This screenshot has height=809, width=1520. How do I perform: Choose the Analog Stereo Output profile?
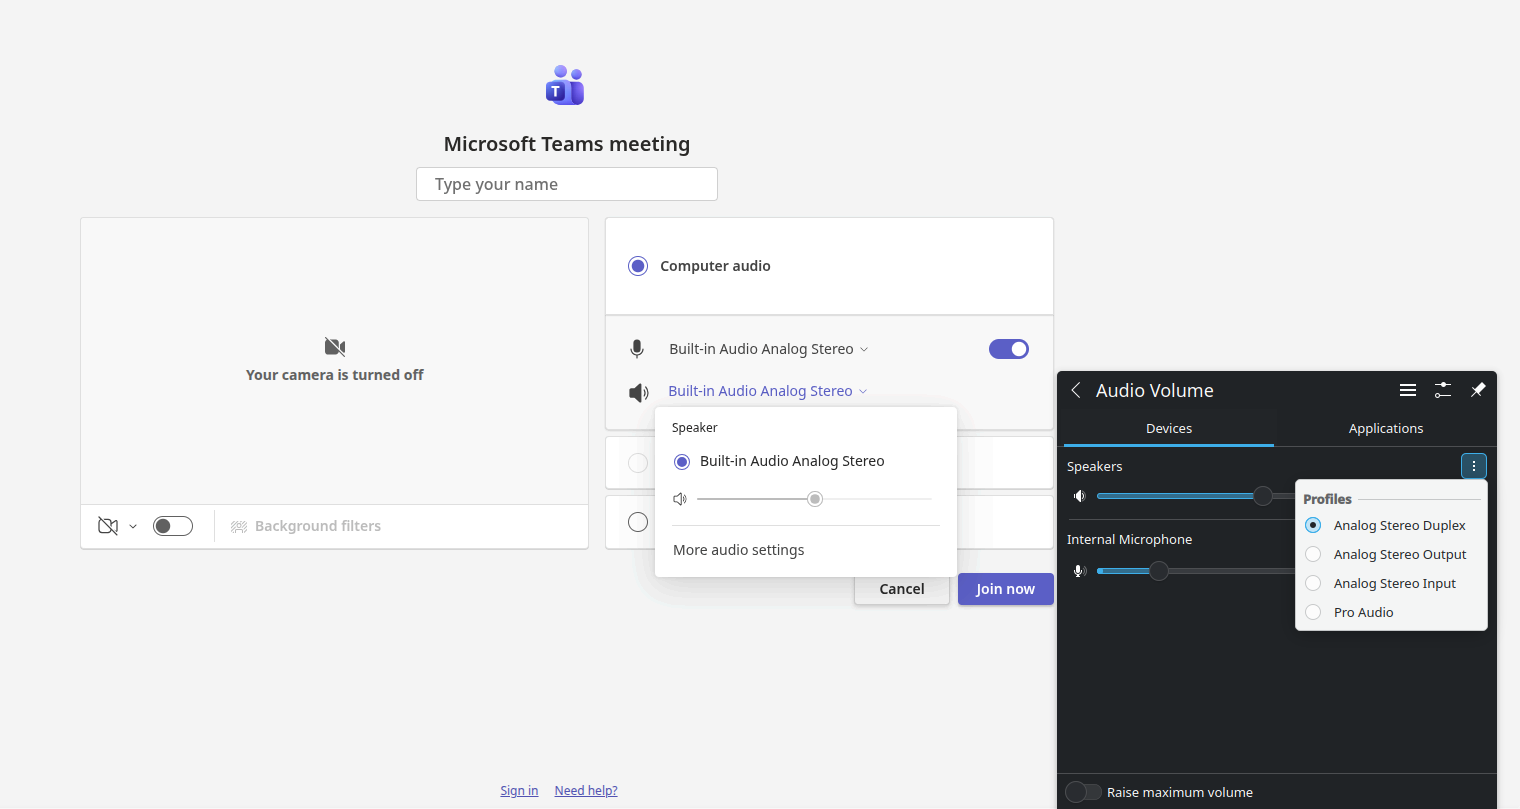pyautogui.click(x=1313, y=554)
